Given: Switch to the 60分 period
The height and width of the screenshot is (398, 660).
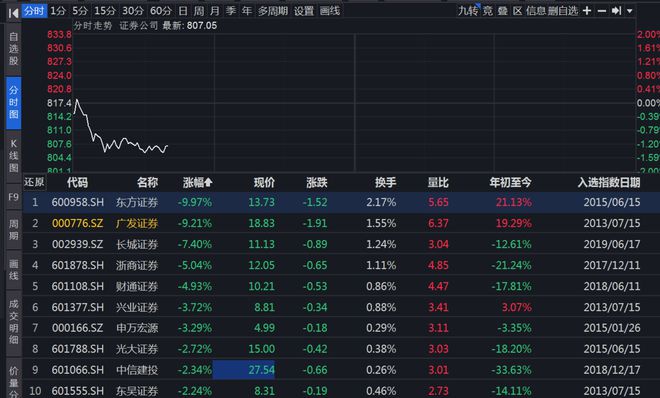Looking at the screenshot, I should 161,11.
